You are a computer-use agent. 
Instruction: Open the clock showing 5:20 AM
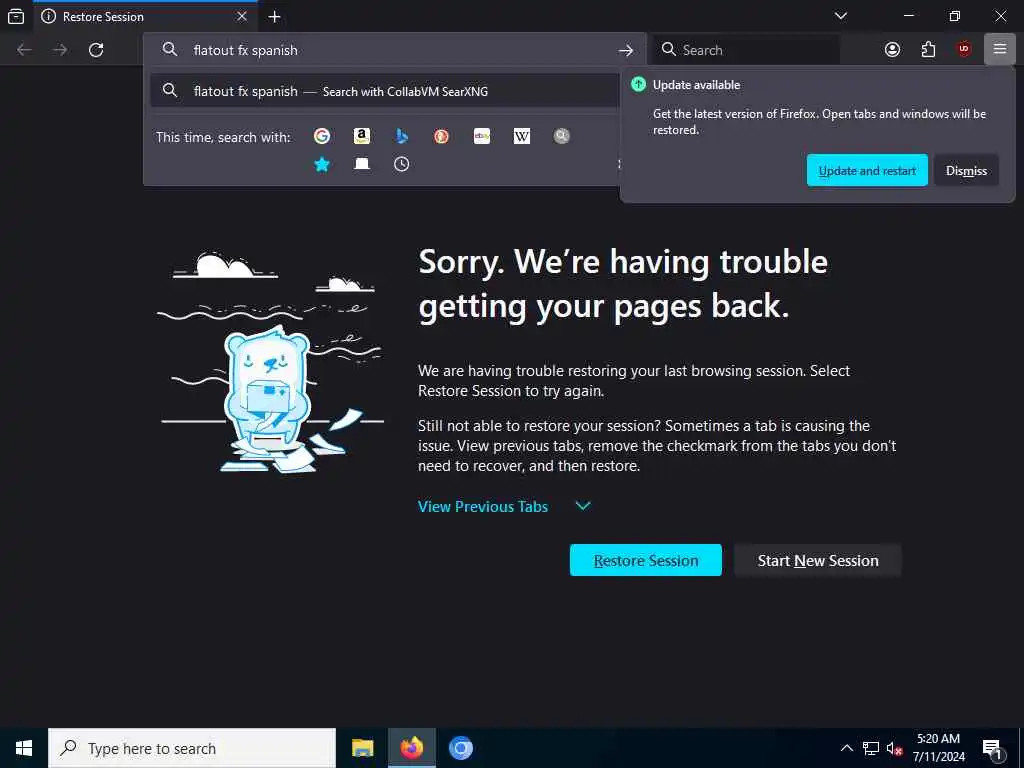click(938, 748)
